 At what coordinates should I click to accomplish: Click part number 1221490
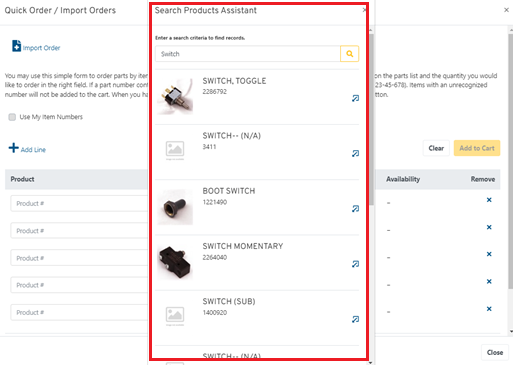[x=214, y=202]
